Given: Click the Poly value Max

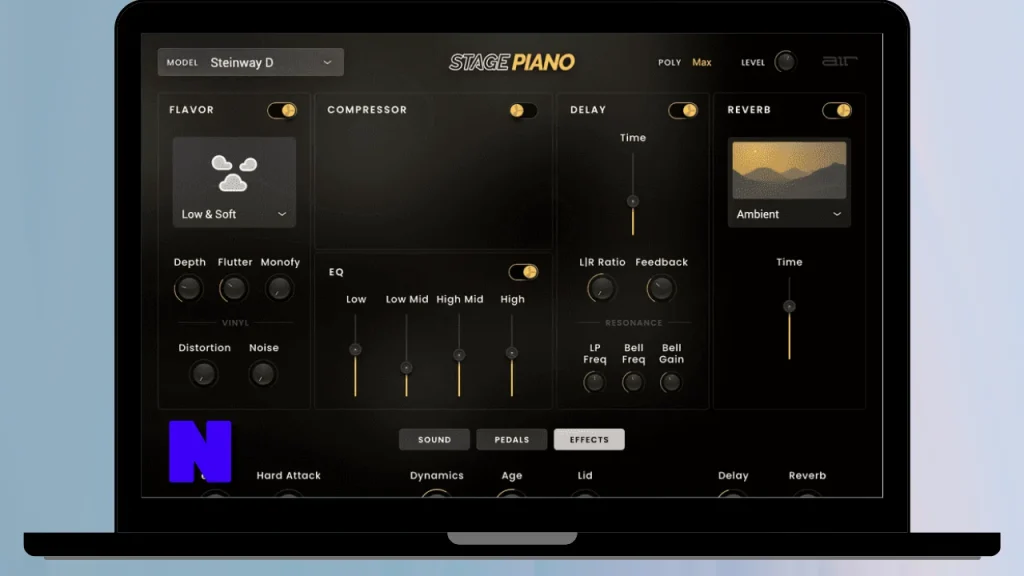Looking at the screenshot, I should pos(701,62).
